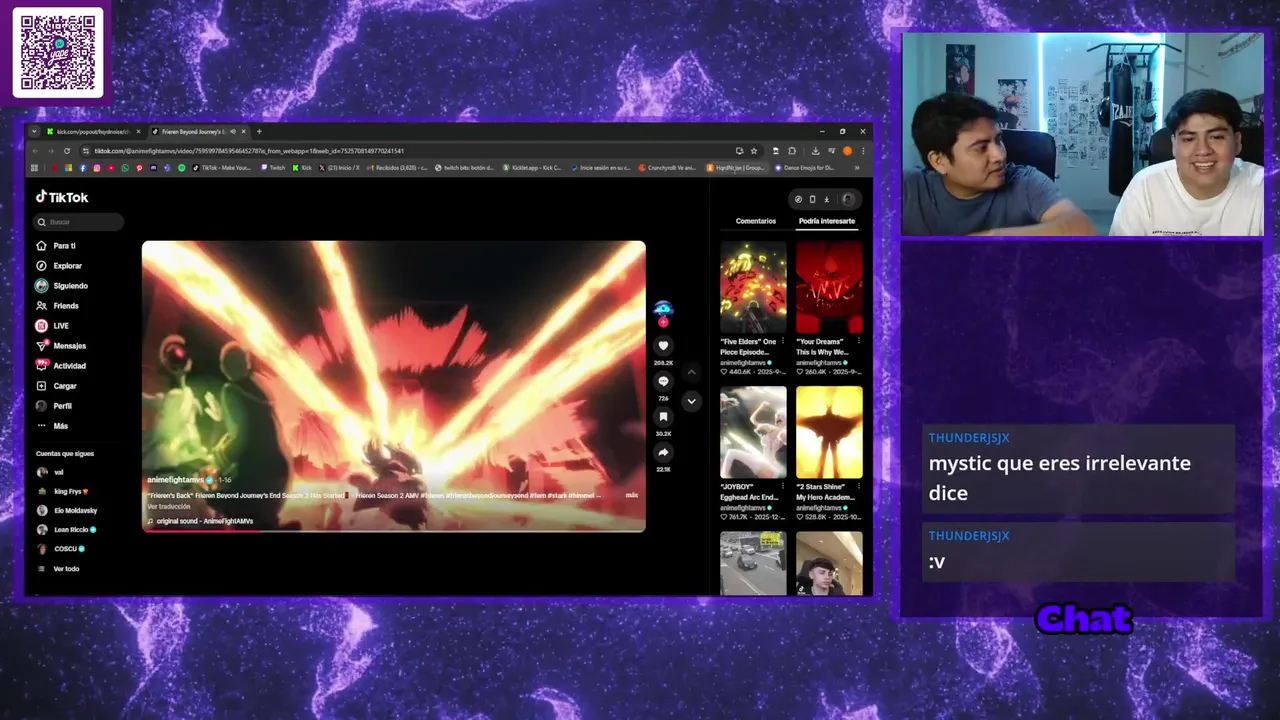Image resolution: width=1280 pixels, height=720 pixels.
Task: Open WhatsApp bookmark icon
Action: tap(125, 168)
